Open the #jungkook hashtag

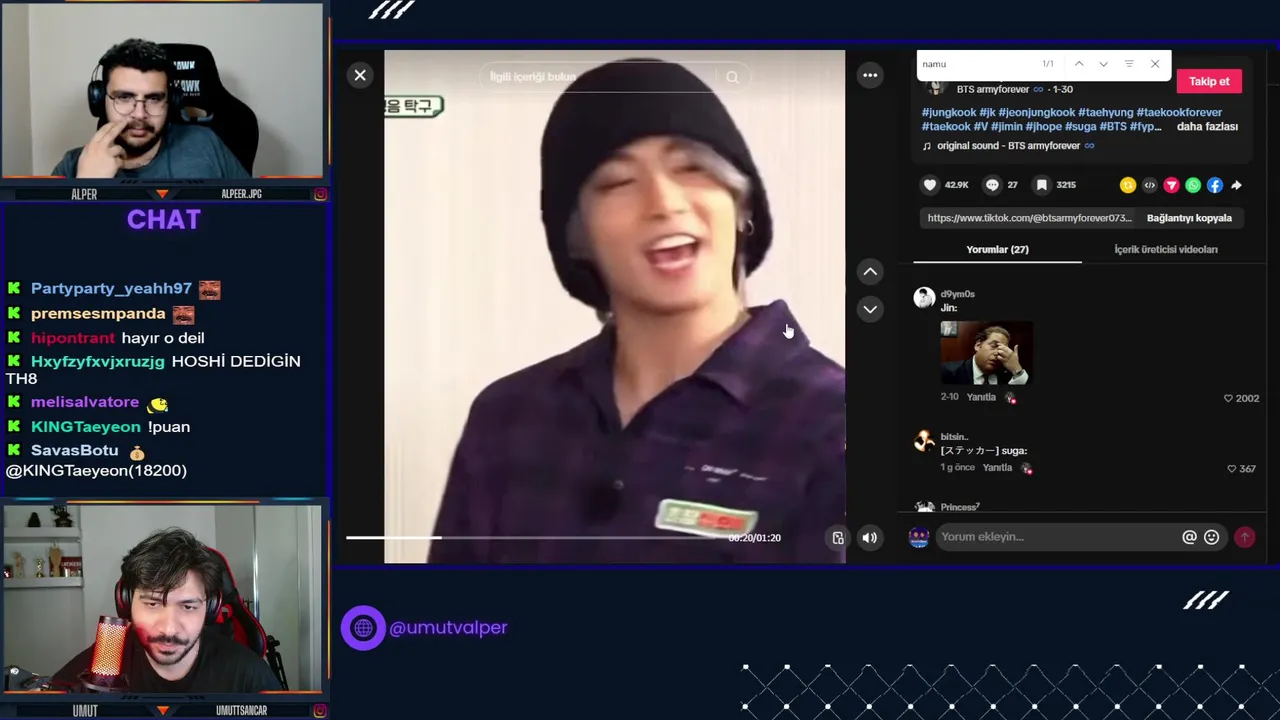pyautogui.click(x=948, y=113)
